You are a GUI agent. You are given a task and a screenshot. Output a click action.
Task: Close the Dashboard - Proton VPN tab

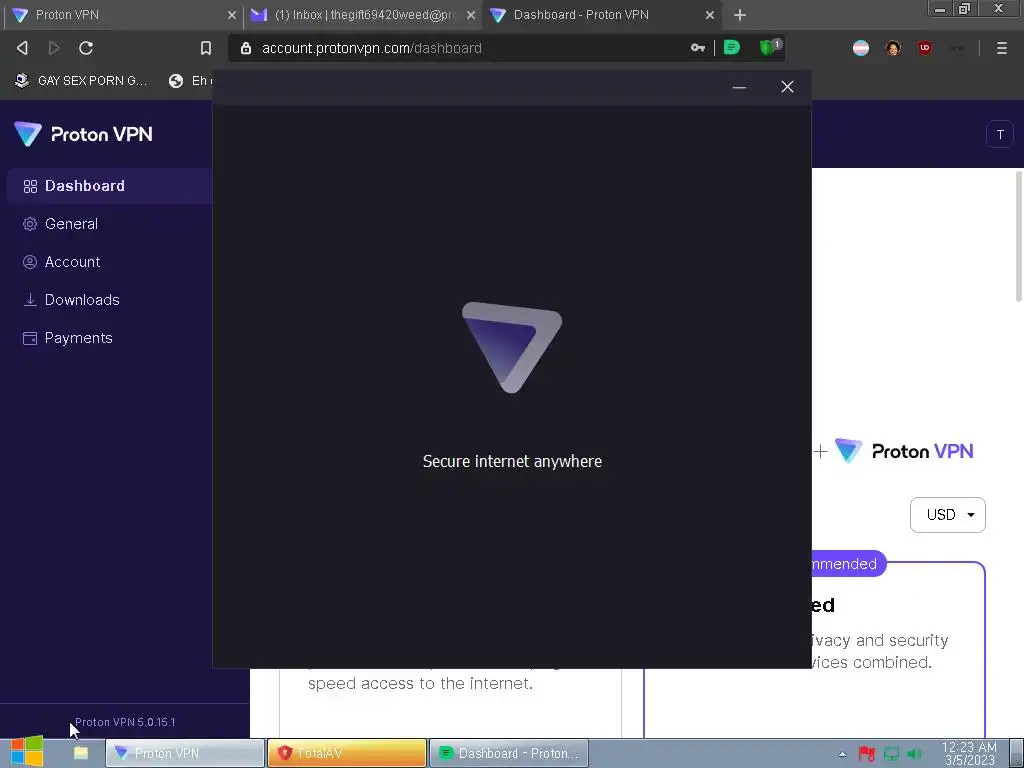tap(710, 15)
